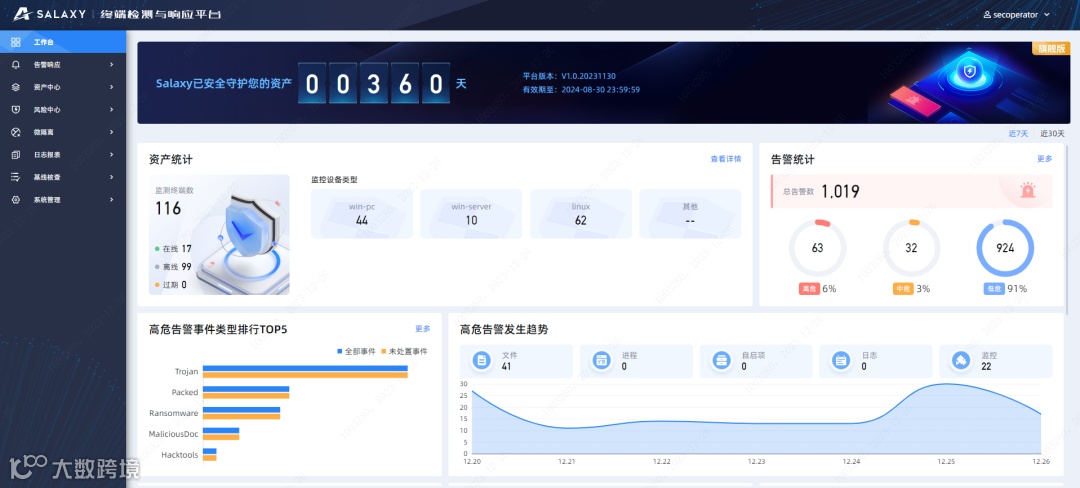Click the 告警响应 bell icon
Viewport: 1080px width, 488px height.
[16, 65]
